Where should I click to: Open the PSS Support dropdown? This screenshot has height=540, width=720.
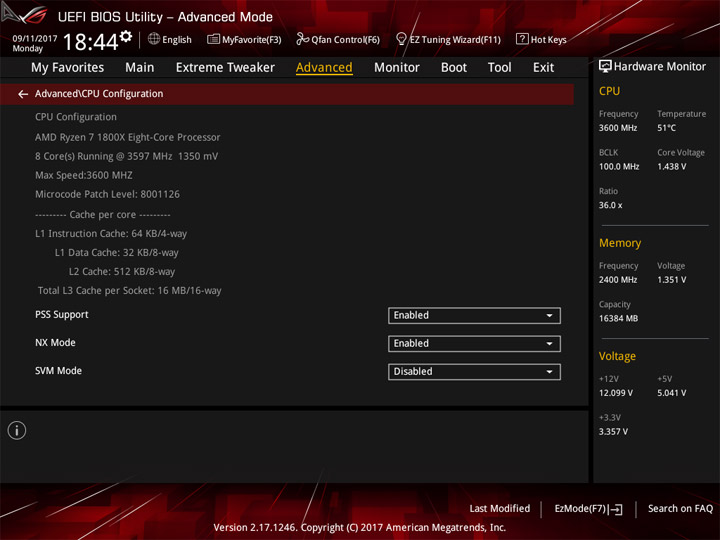tap(474, 315)
